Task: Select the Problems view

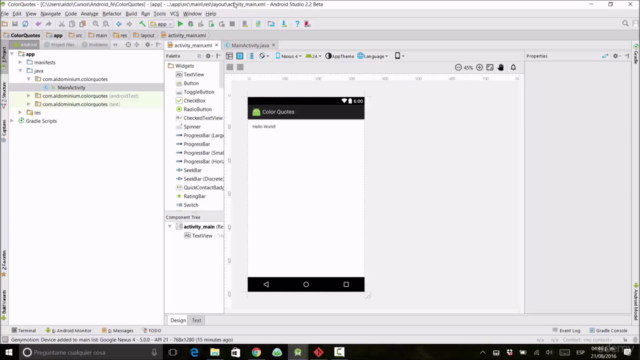Action: coord(95,44)
